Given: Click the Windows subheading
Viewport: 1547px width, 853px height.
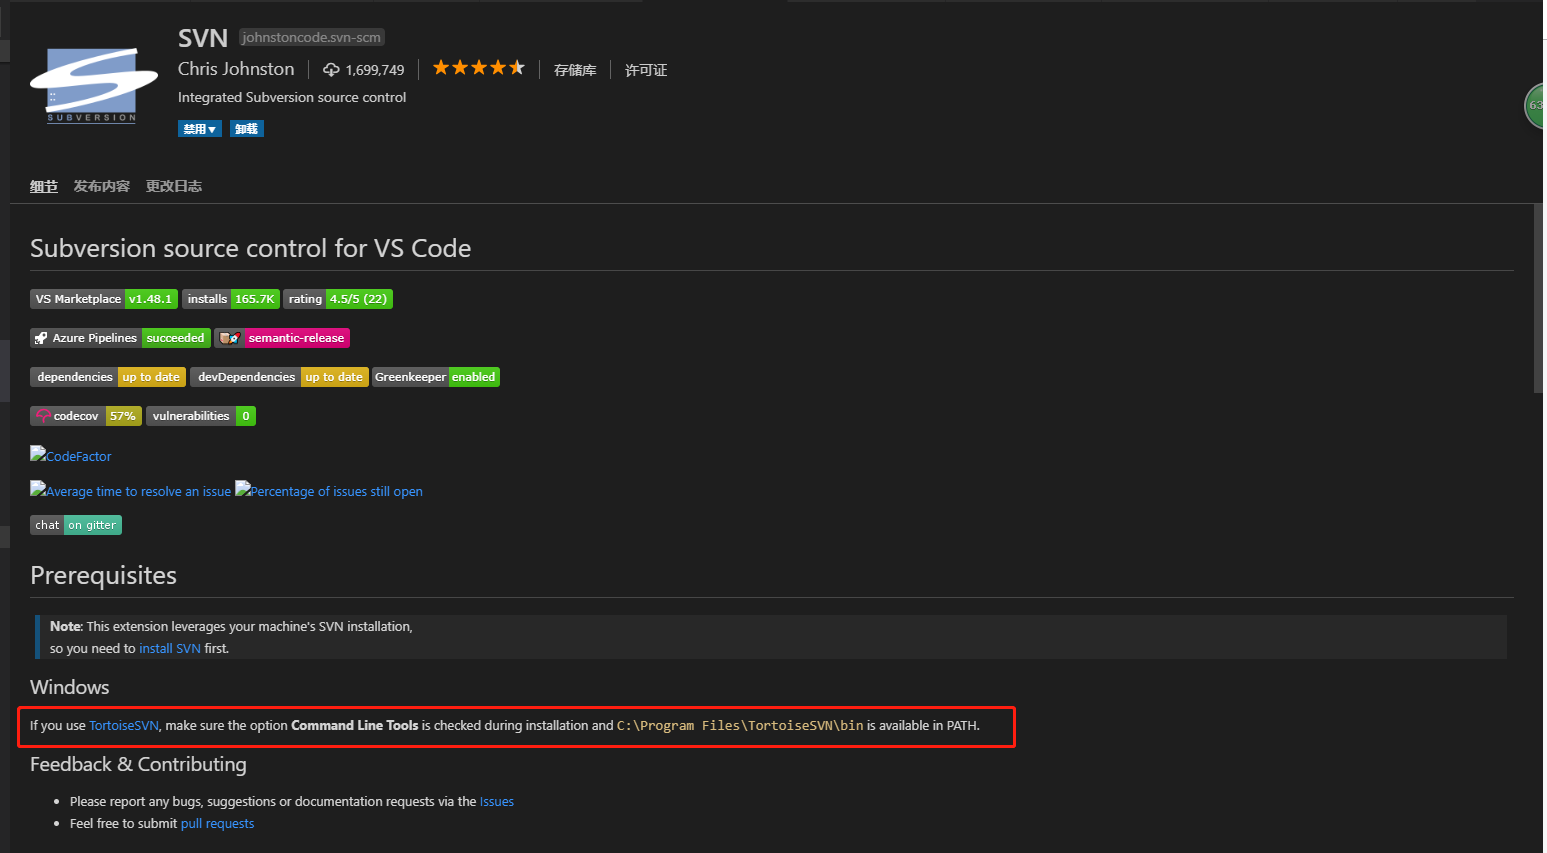Looking at the screenshot, I should 70,687.
